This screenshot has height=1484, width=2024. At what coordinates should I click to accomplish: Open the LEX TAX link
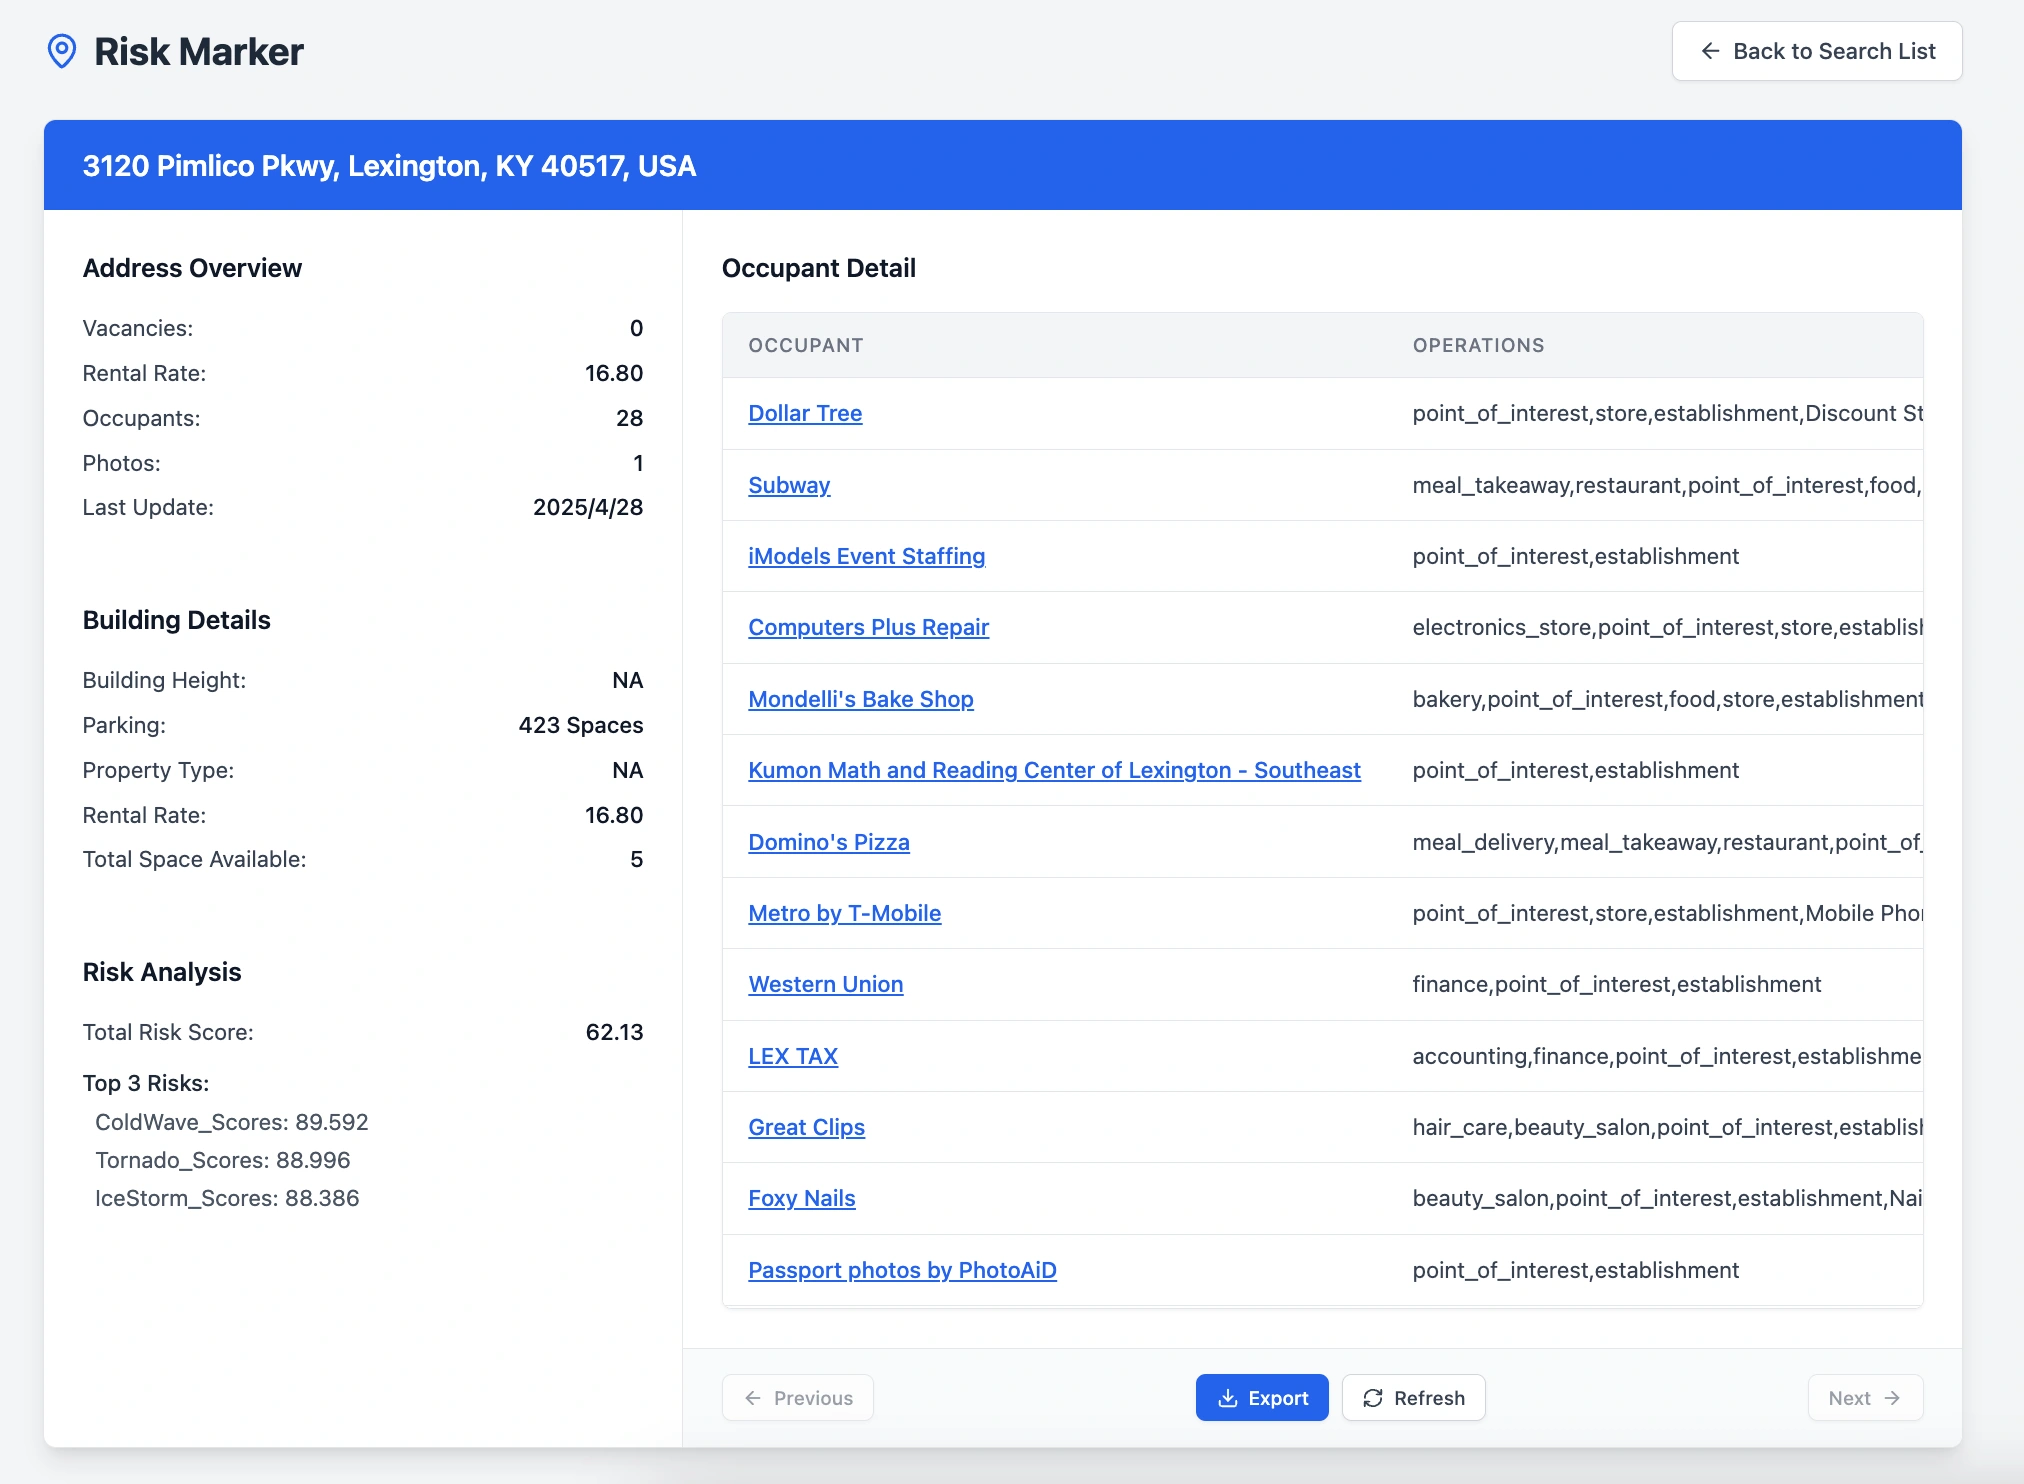pyautogui.click(x=793, y=1056)
